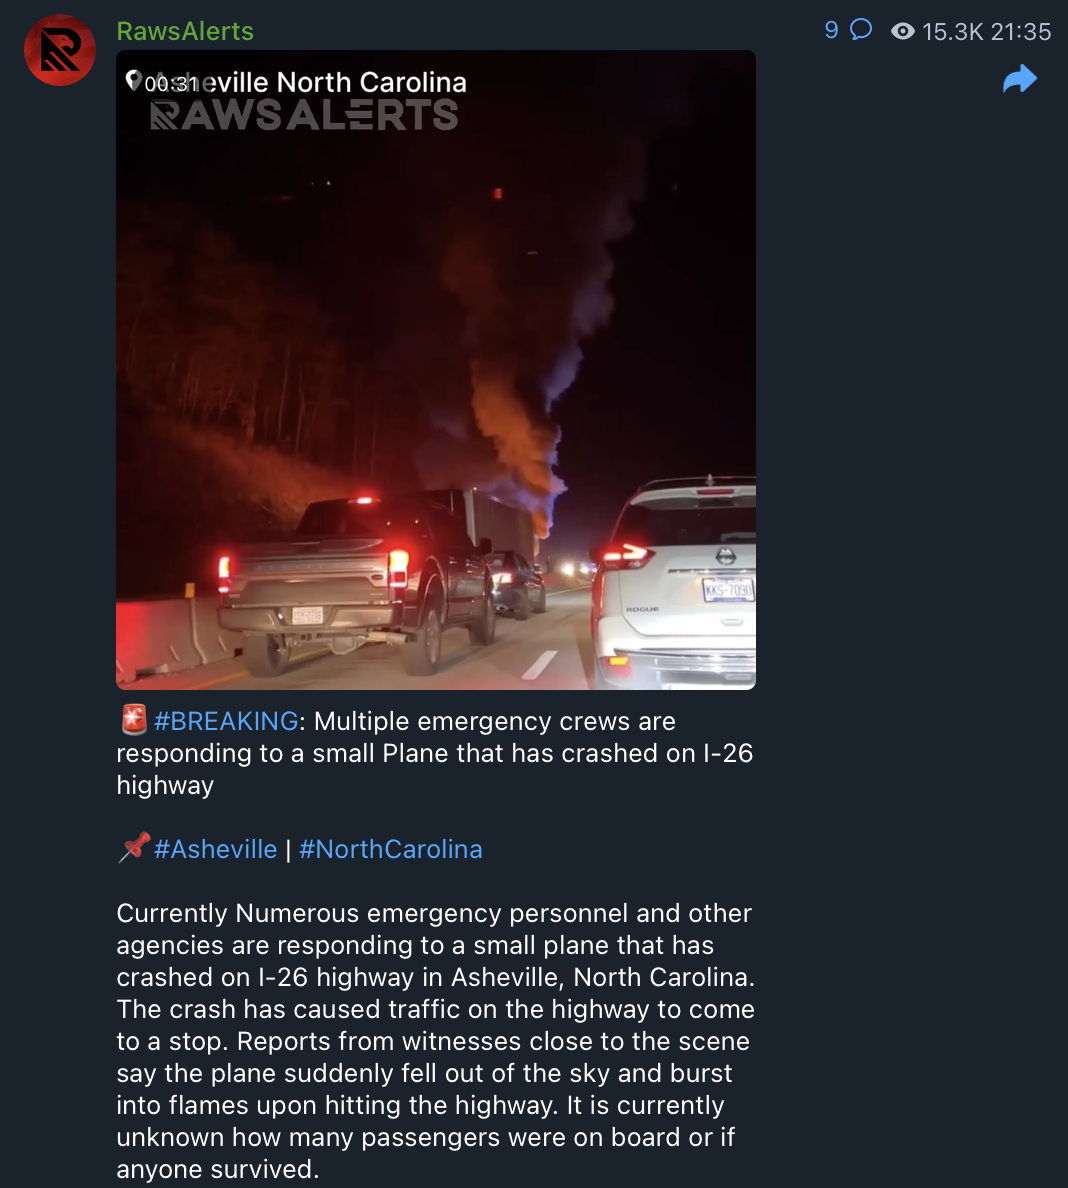Play the burning highway video

[x=436, y=370]
